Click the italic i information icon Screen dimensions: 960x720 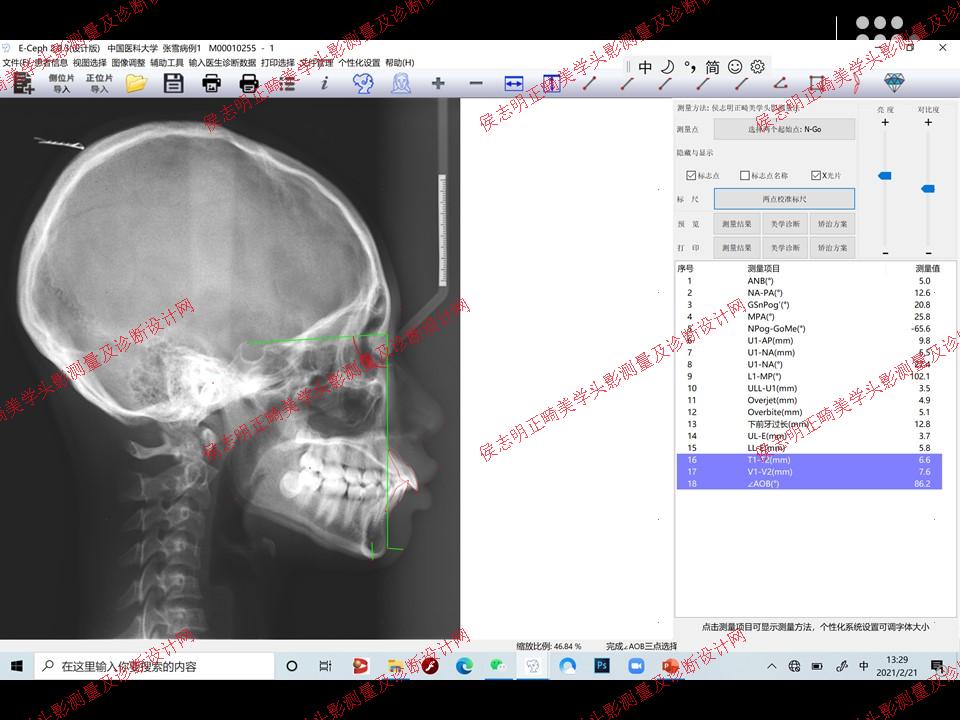click(x=324, y=83)
